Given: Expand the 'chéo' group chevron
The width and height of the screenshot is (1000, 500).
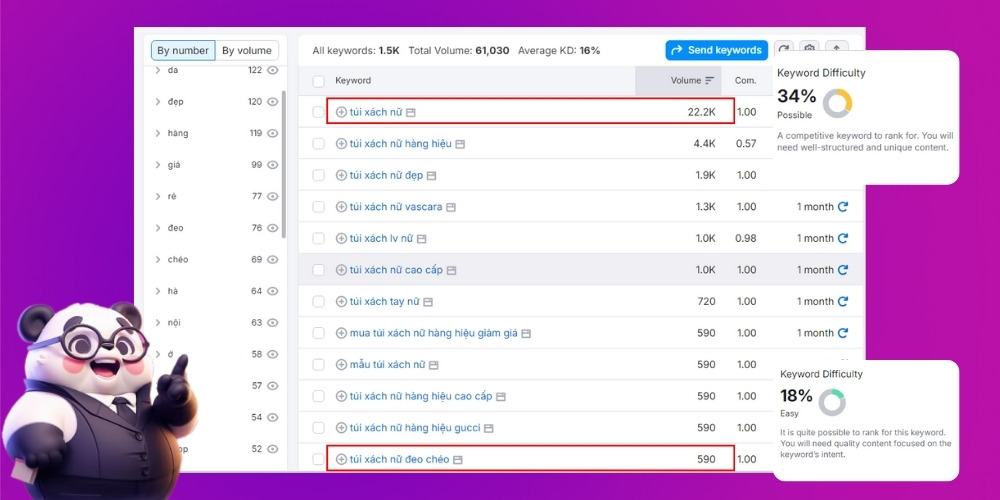Looking at the screenshot, I should 158,260.
